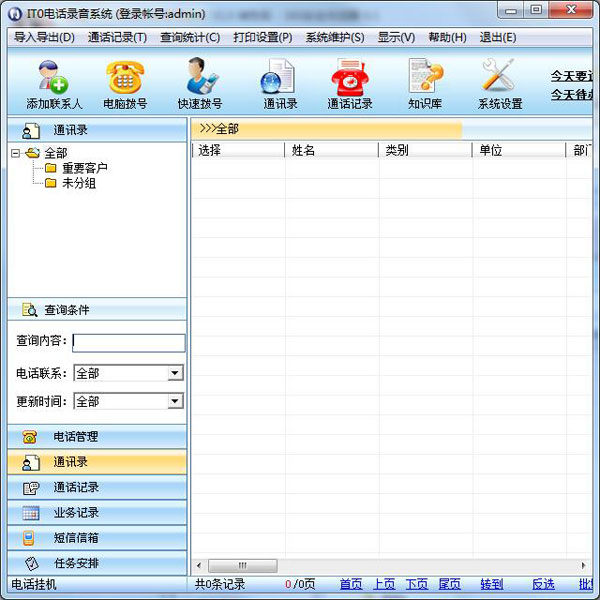Select the 重要客户 tree item

coord(85,168)
